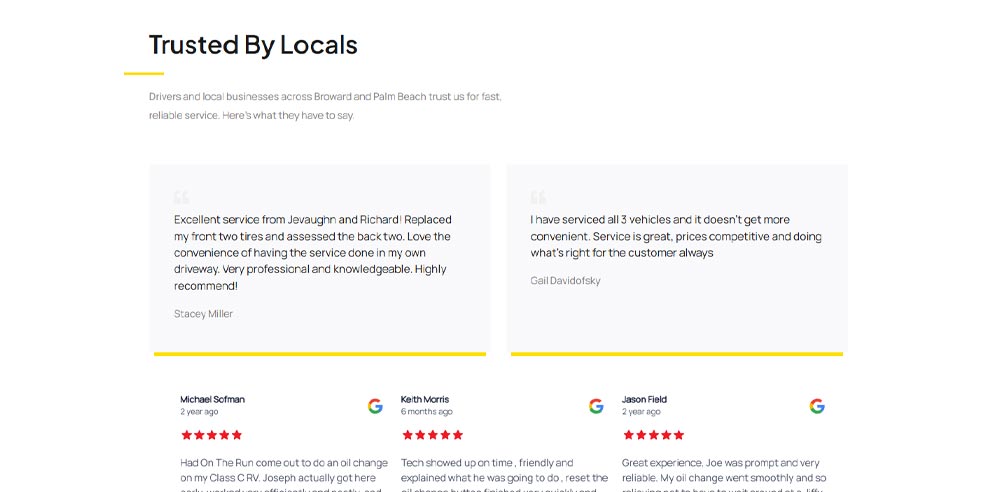This screenshot has width=1000, height=492.
Task: Click "6 months ago" under Keith Morris
Action: point(426,412)
